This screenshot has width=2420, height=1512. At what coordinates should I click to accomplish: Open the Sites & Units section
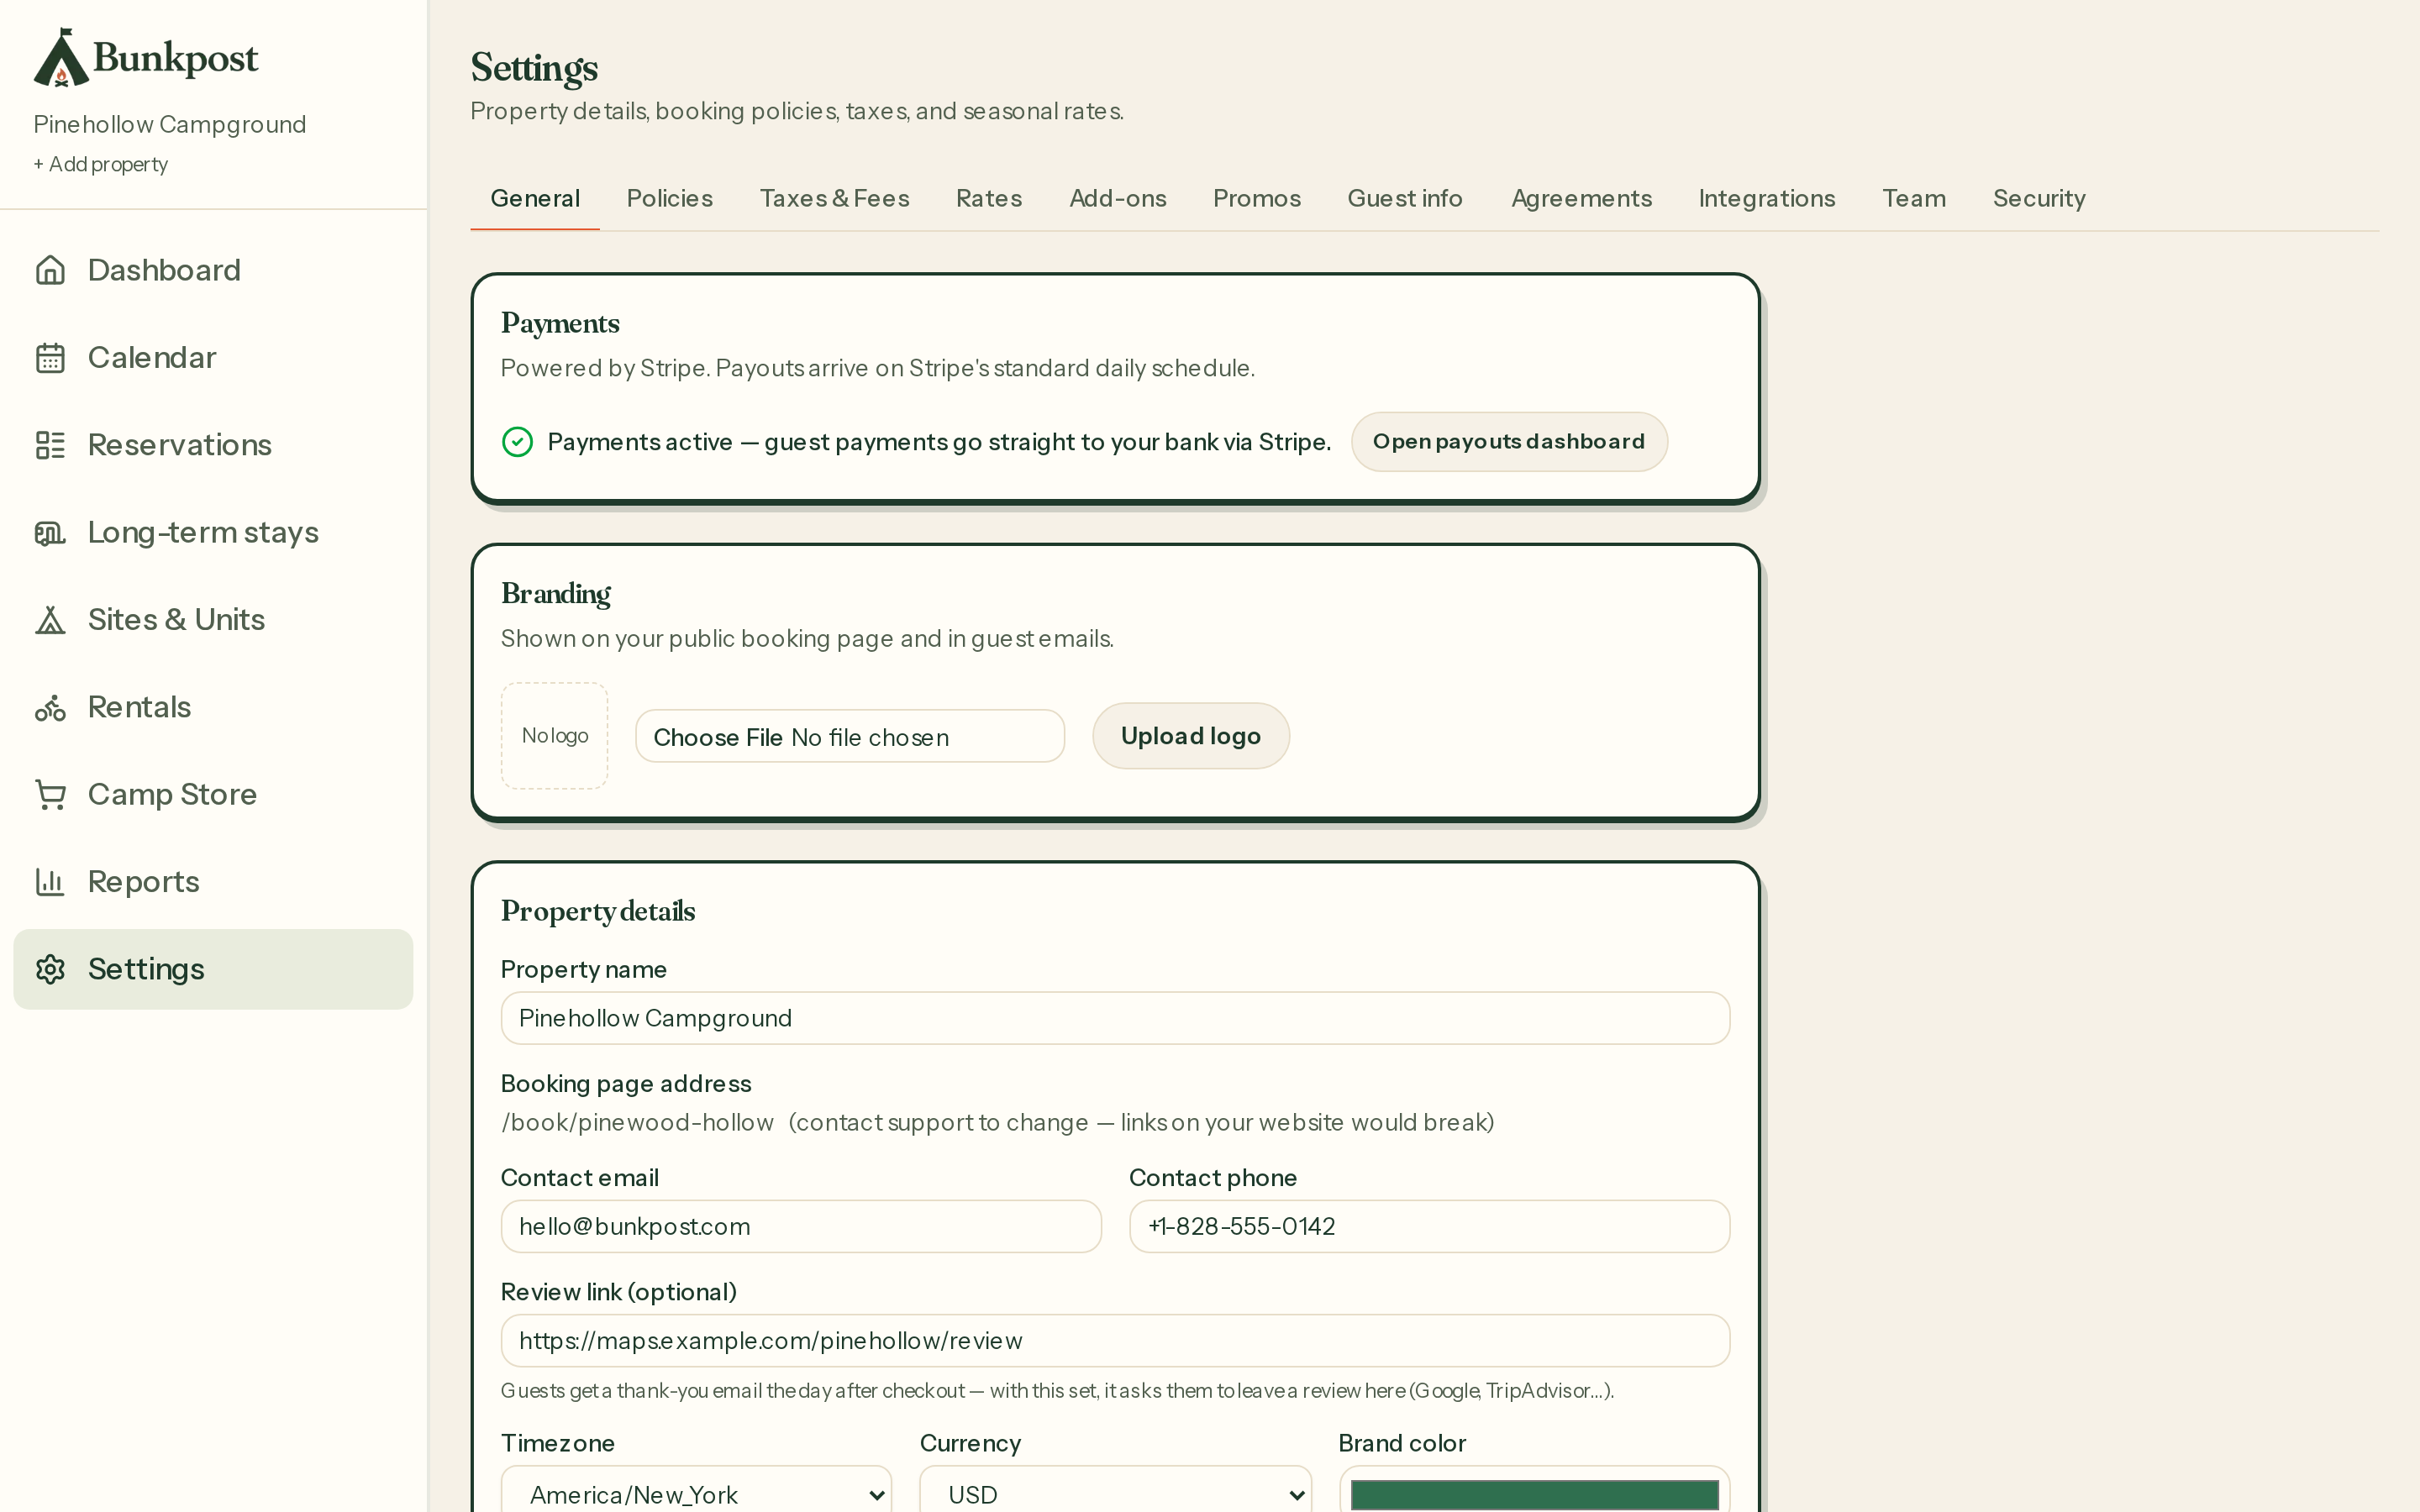click(x=213, y=620)
